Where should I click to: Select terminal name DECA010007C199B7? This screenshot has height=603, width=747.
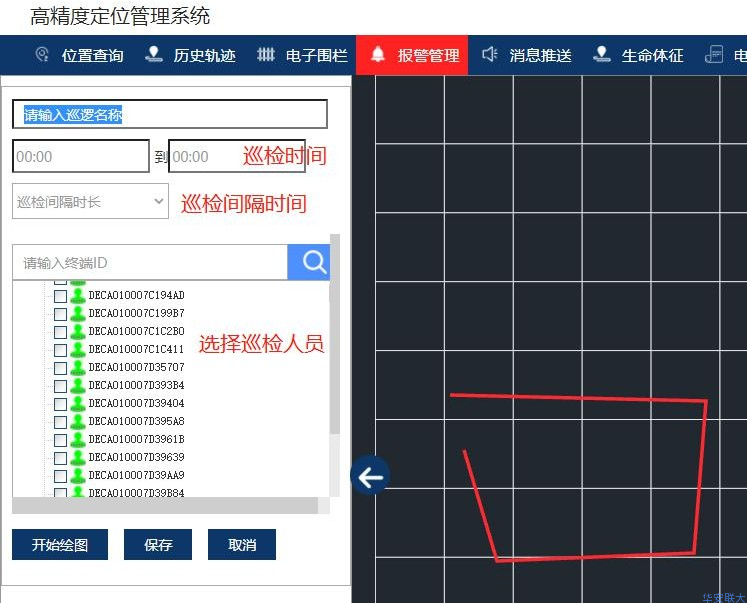[x=136, y=313]
